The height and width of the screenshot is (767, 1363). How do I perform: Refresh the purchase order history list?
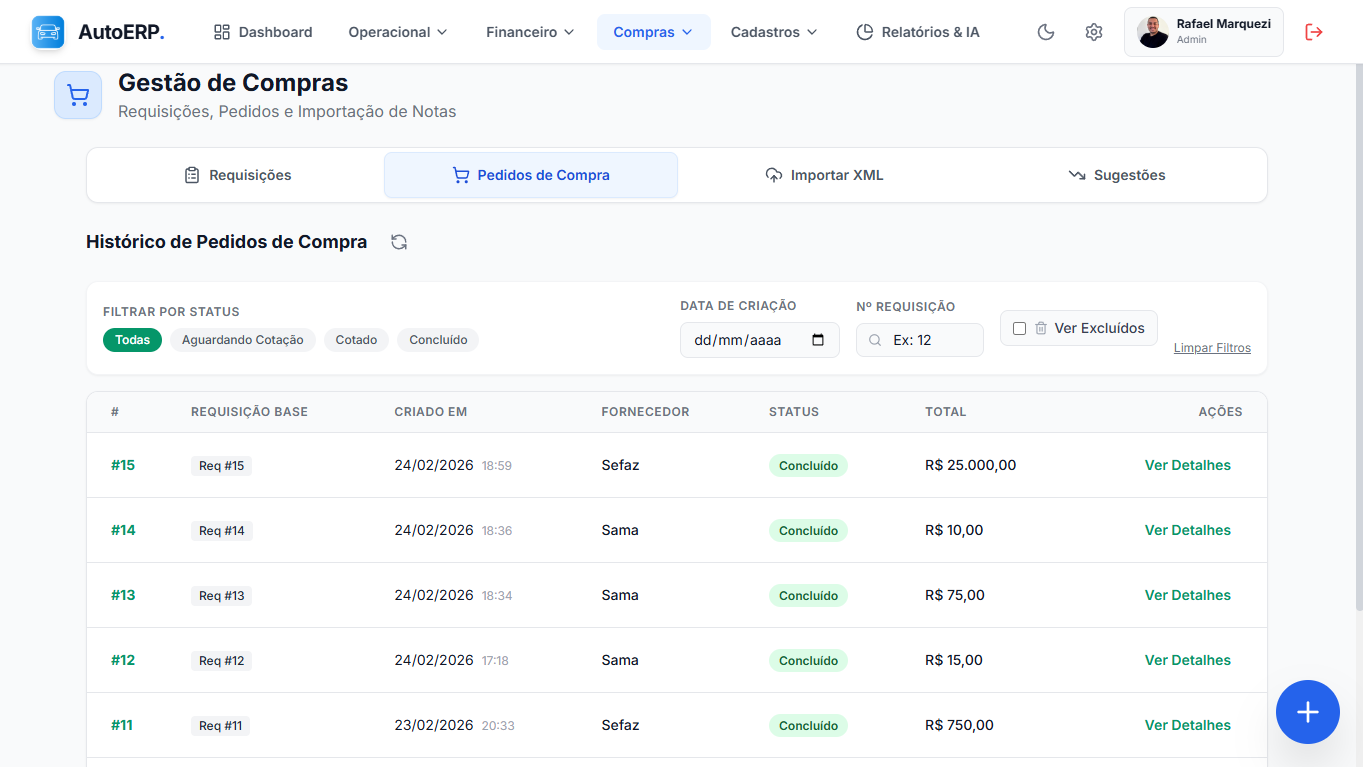[x=398, y=241]
